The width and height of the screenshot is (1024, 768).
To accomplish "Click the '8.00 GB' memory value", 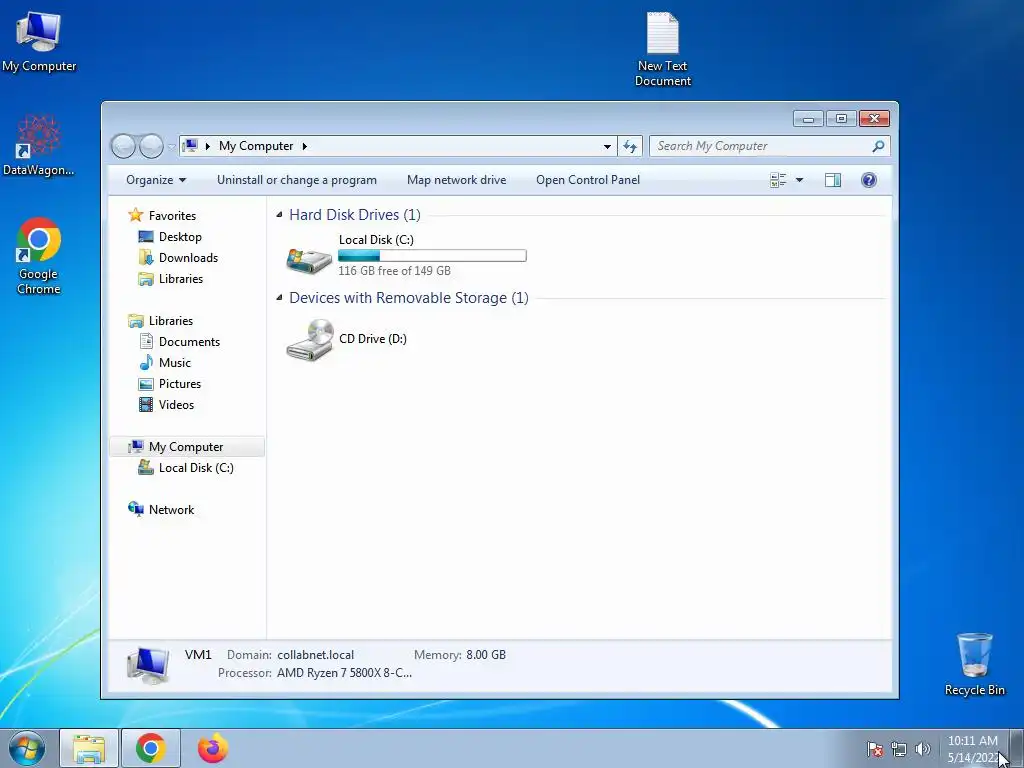I will tap(485, 654).
